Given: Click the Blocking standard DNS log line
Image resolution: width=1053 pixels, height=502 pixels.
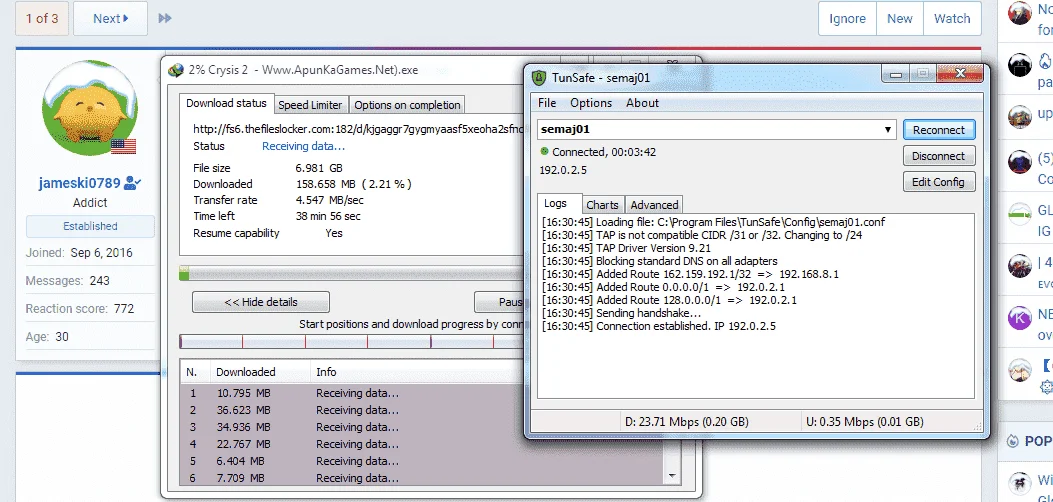Looking at the screenshot, I should (659, 261).
